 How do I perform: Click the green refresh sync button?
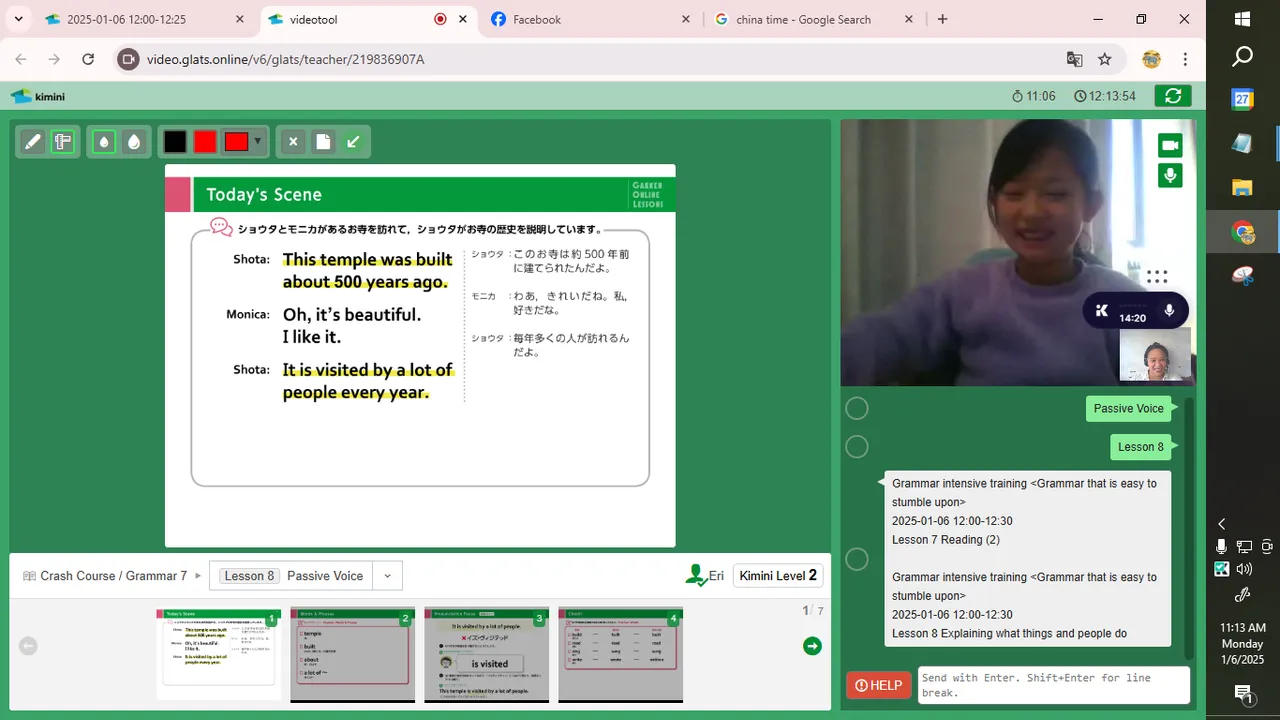[x=1173, y=96]
